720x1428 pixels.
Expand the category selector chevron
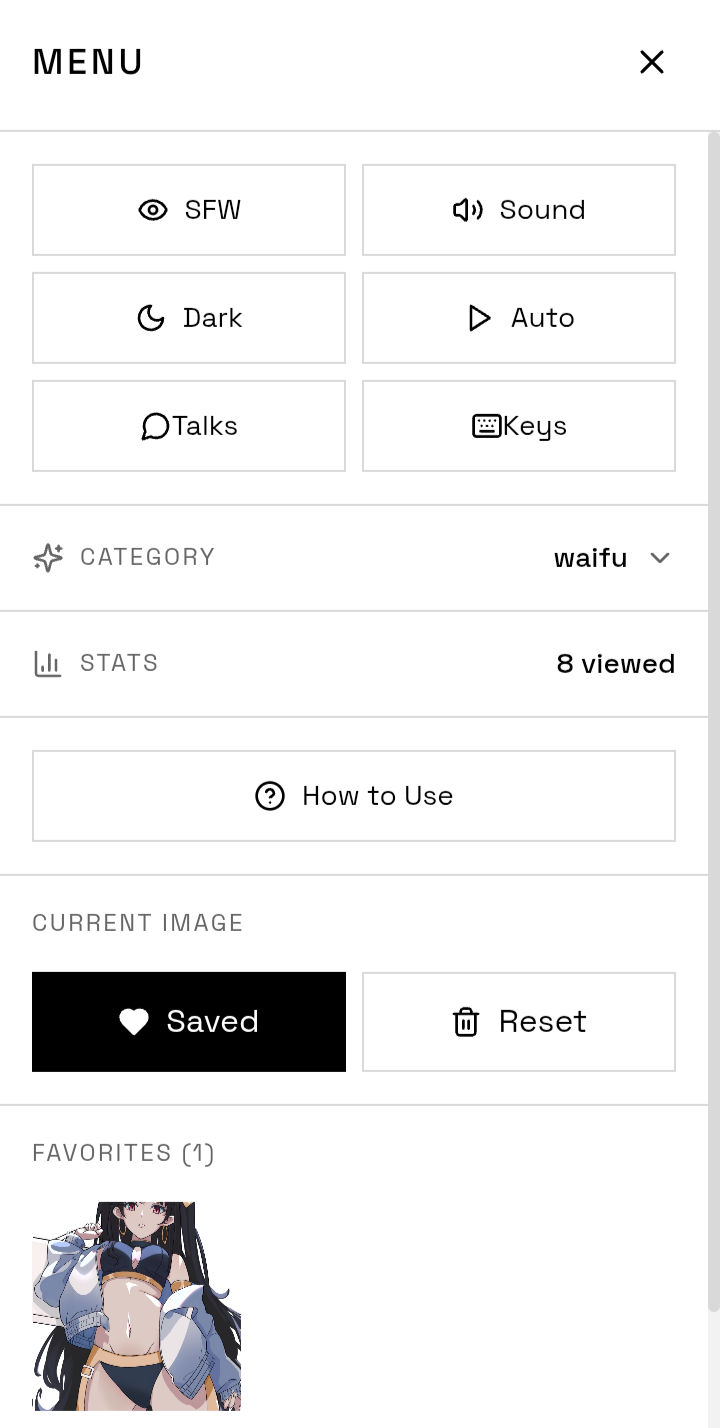point(659,559)
